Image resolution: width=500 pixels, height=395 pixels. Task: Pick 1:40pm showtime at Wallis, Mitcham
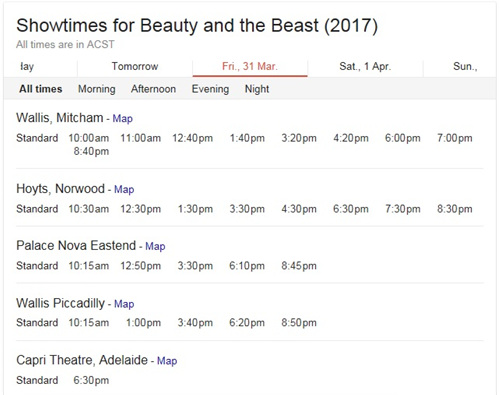(x=247, y=138)
